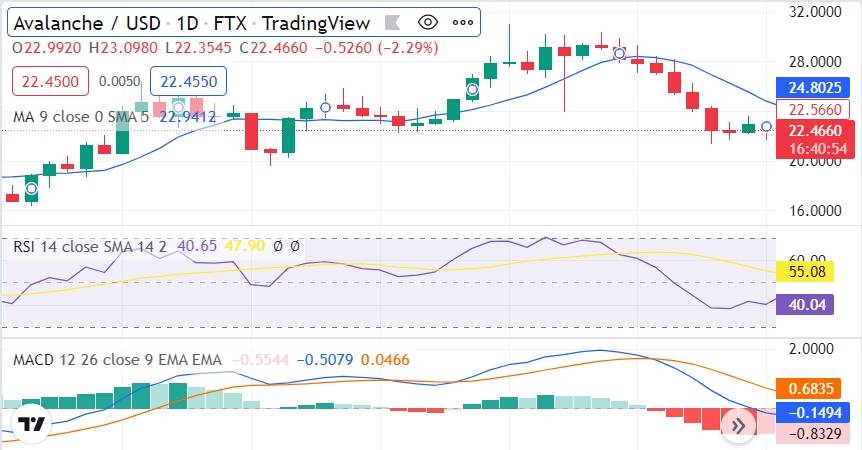The width and height of the screenshot is (862, 450).
Task: Click the blue -0.1494 MACD label
Action: point(814,413)
